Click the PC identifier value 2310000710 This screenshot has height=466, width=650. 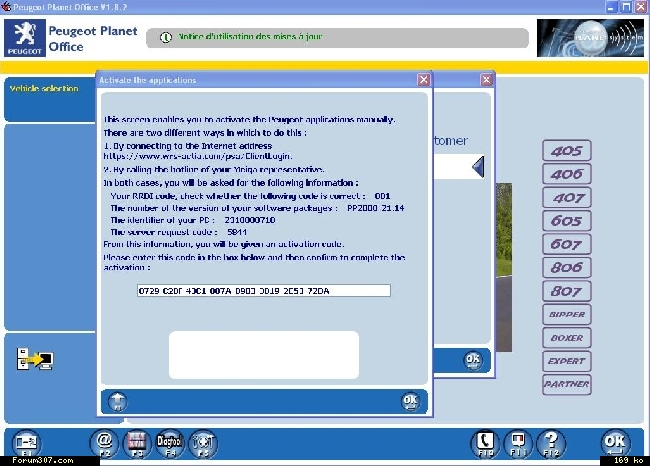click(x=250, y=220)
